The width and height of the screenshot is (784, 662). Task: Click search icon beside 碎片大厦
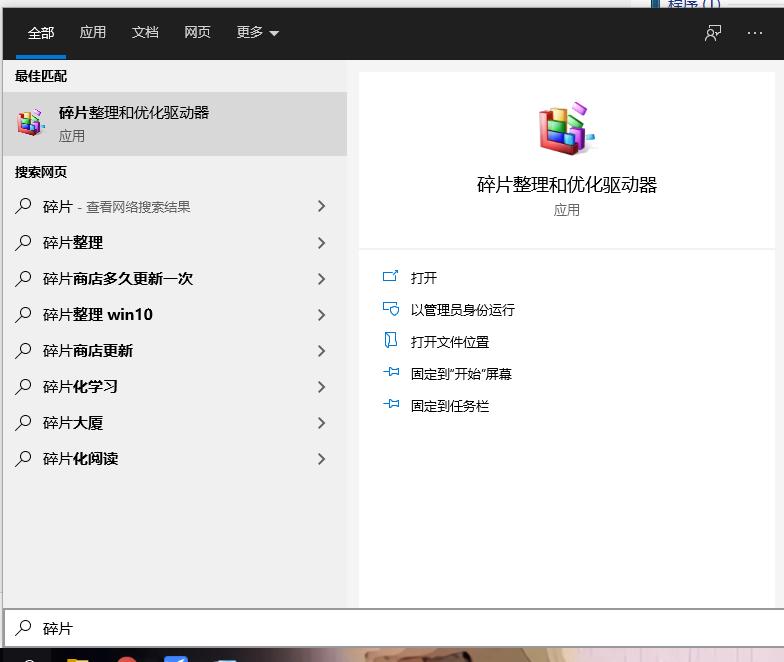(x=23, y=422)
